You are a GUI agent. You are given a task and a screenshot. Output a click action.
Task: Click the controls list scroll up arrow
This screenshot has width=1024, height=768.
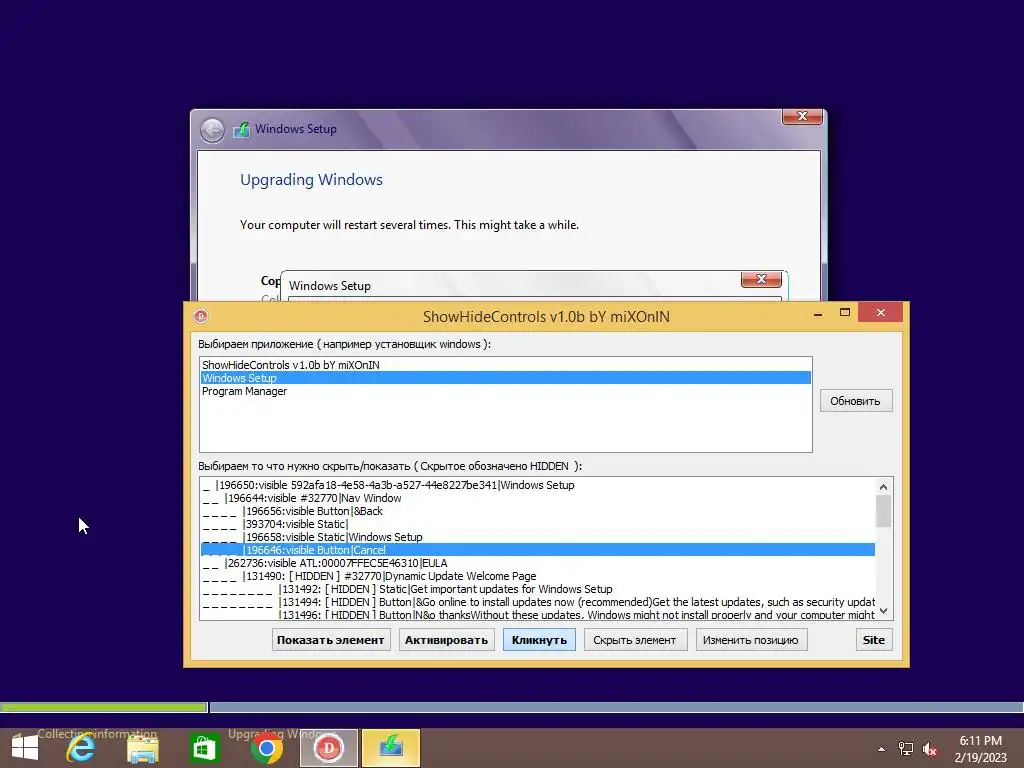click(884, 487)
